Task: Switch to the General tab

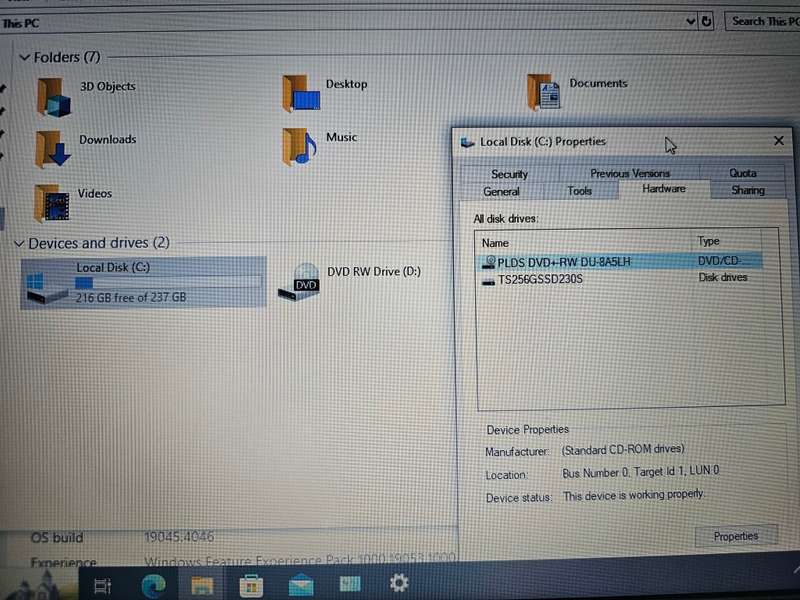Action: (502, 192)
